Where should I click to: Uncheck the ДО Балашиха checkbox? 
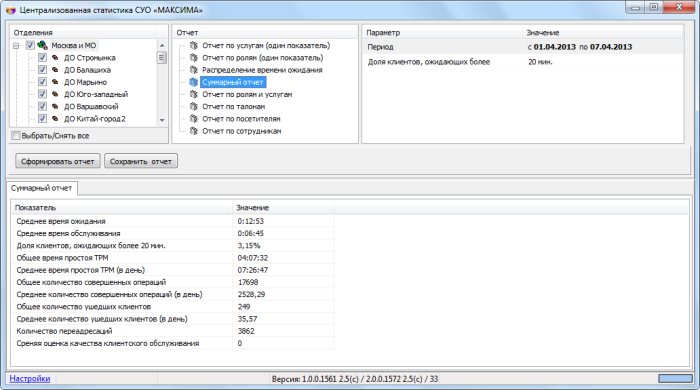(x=42, y=70)
